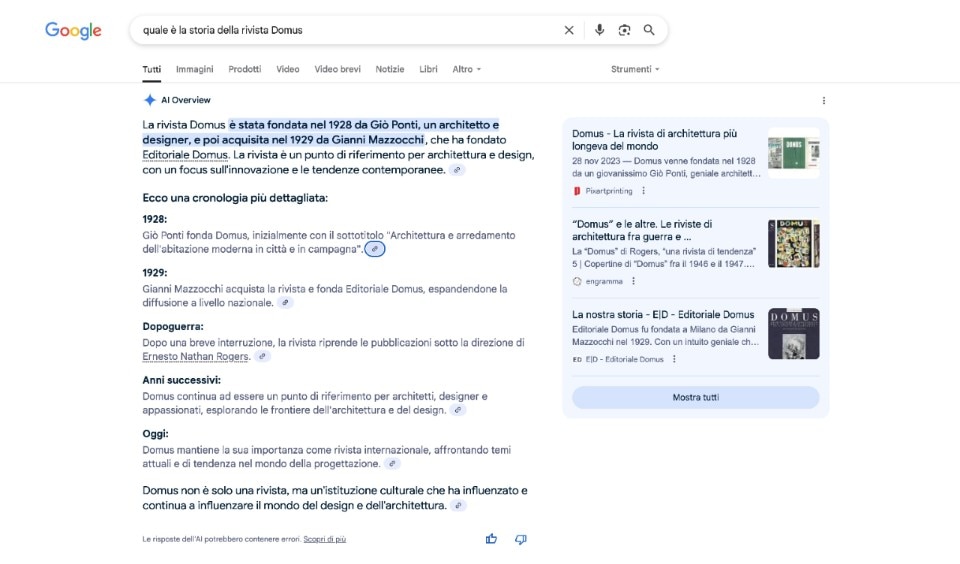
Task: Click the AI Overview sparkle icon
Action: pyautogui.click(x=149, y=100)
